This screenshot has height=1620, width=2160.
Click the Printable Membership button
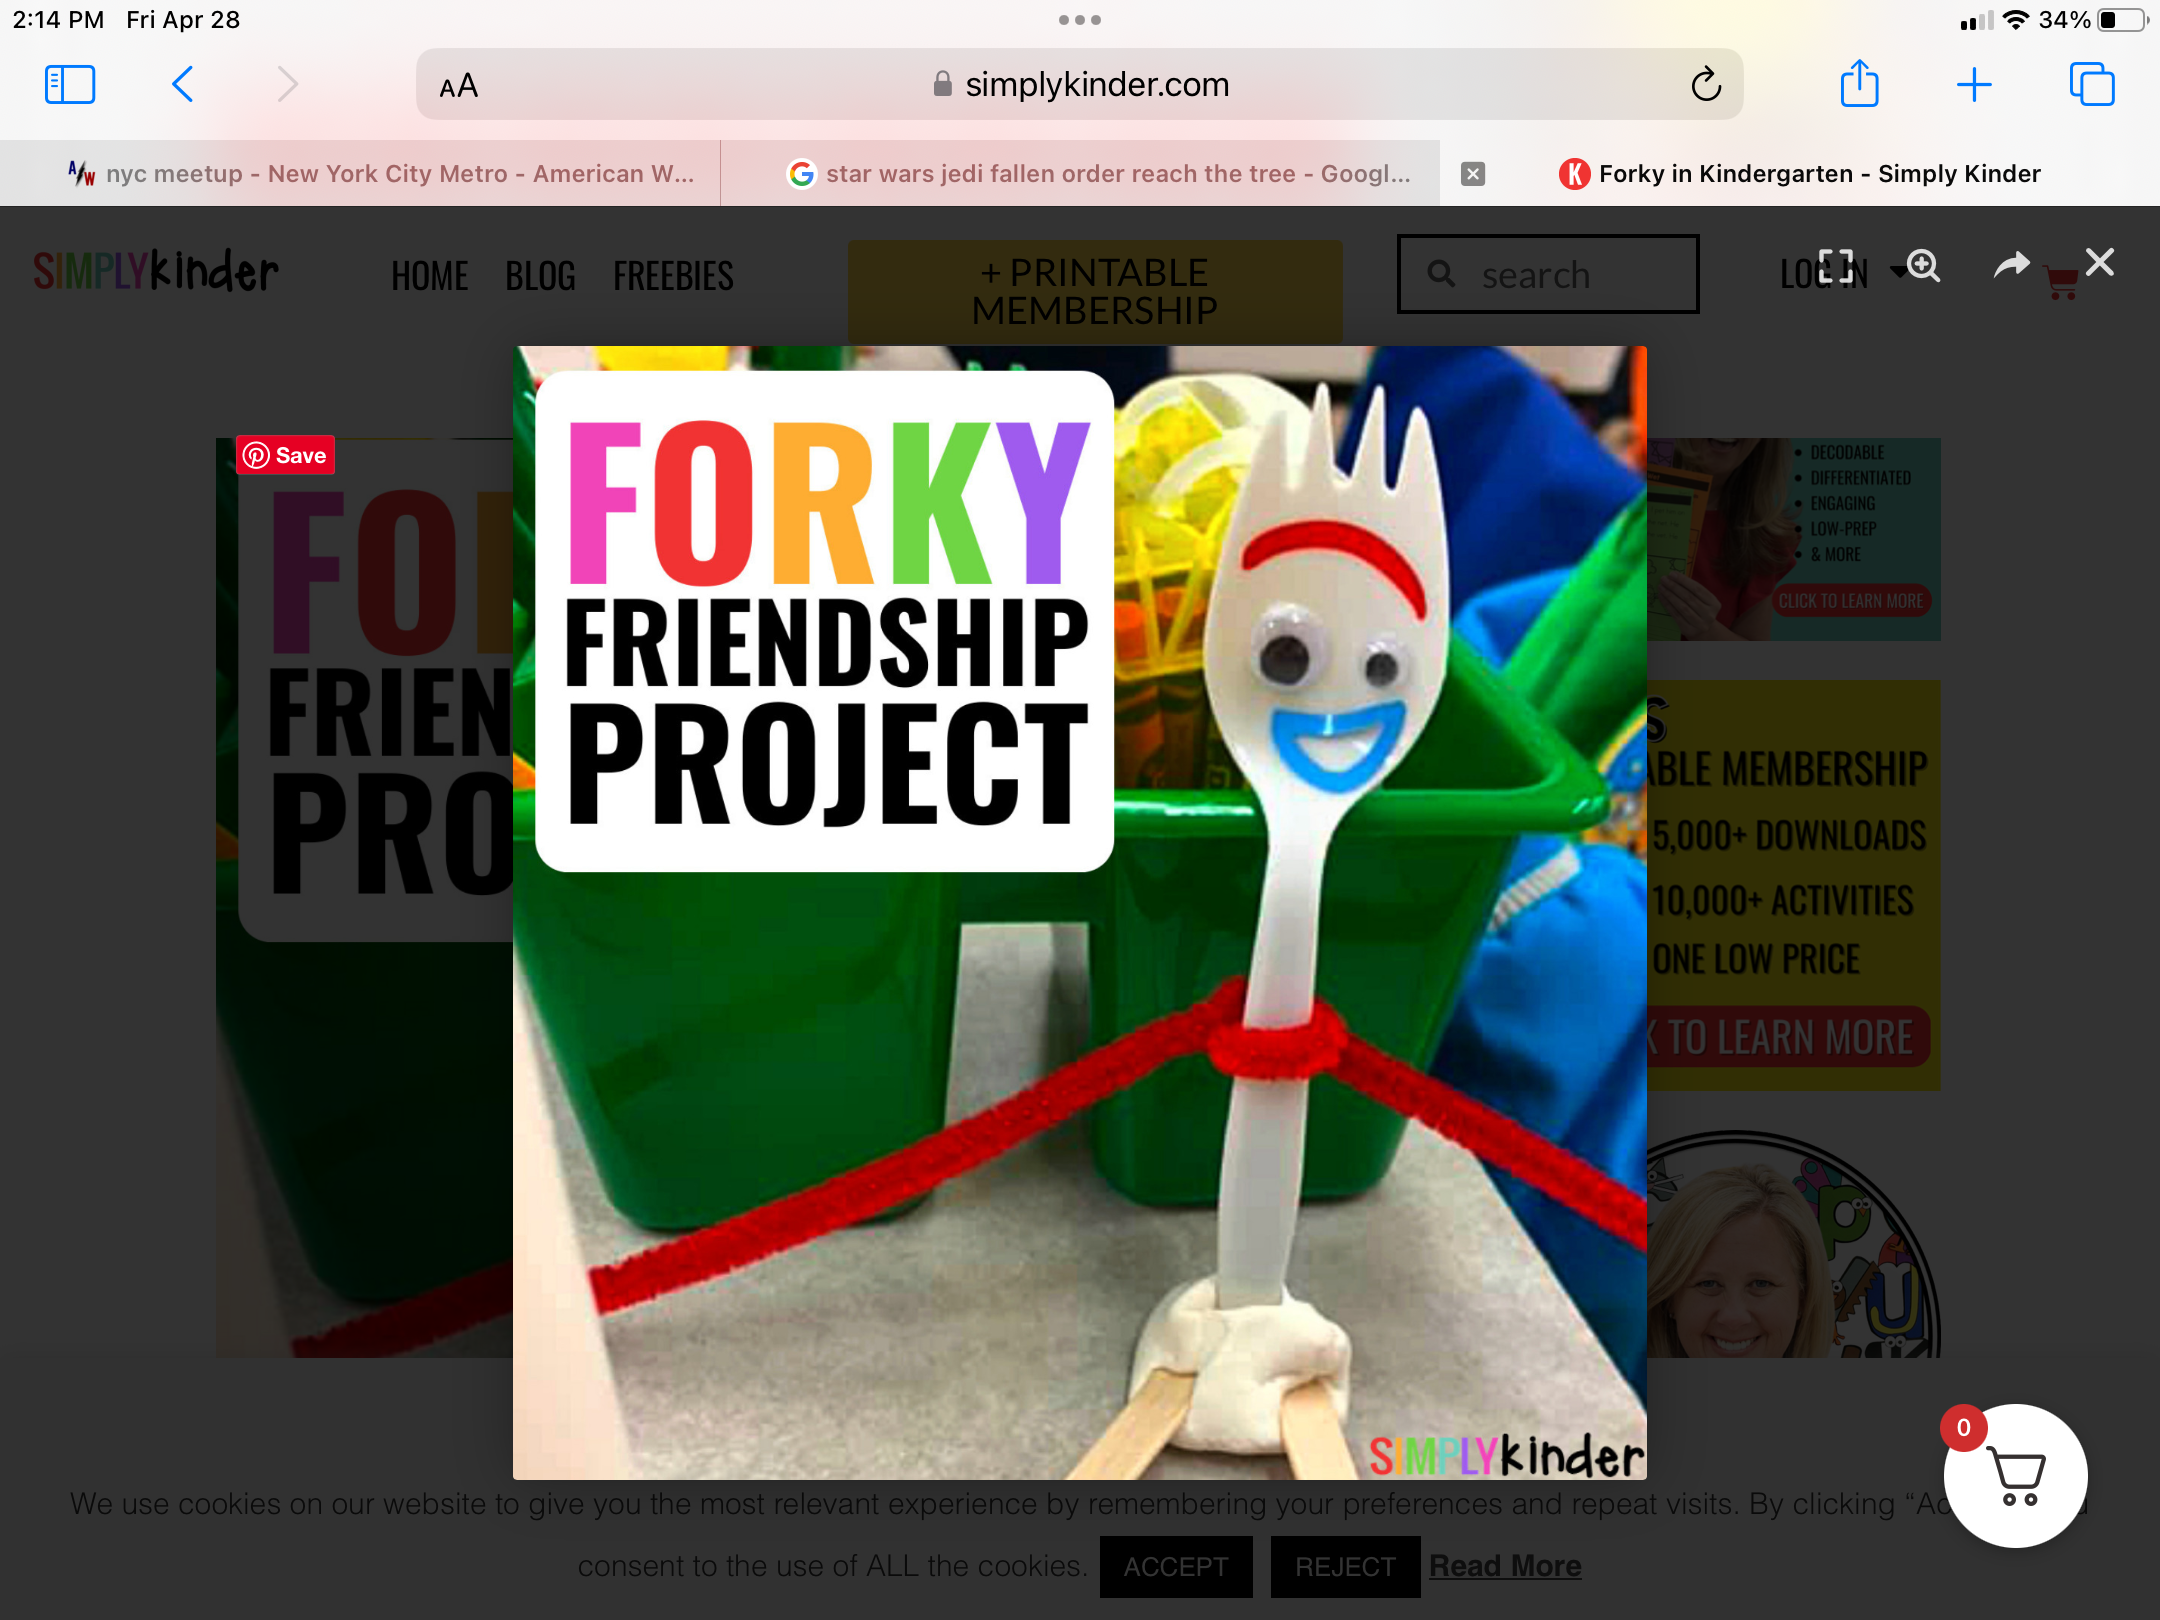1095,291
